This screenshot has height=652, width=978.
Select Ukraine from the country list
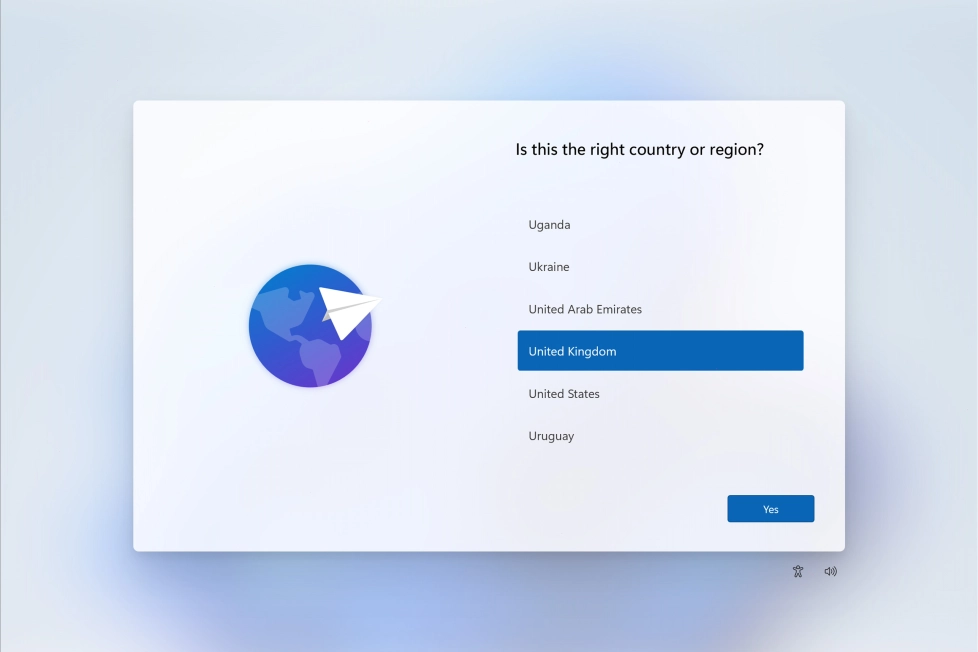click(660, 266)
